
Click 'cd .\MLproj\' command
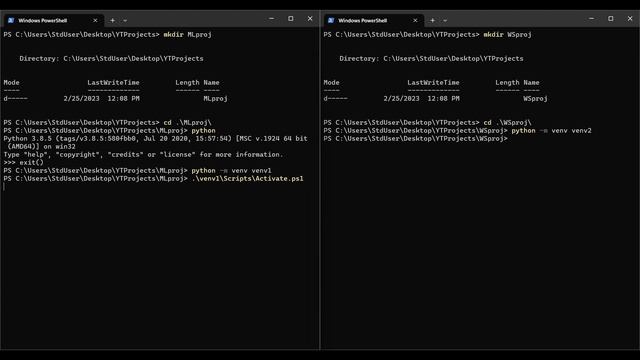coord(187,122)
